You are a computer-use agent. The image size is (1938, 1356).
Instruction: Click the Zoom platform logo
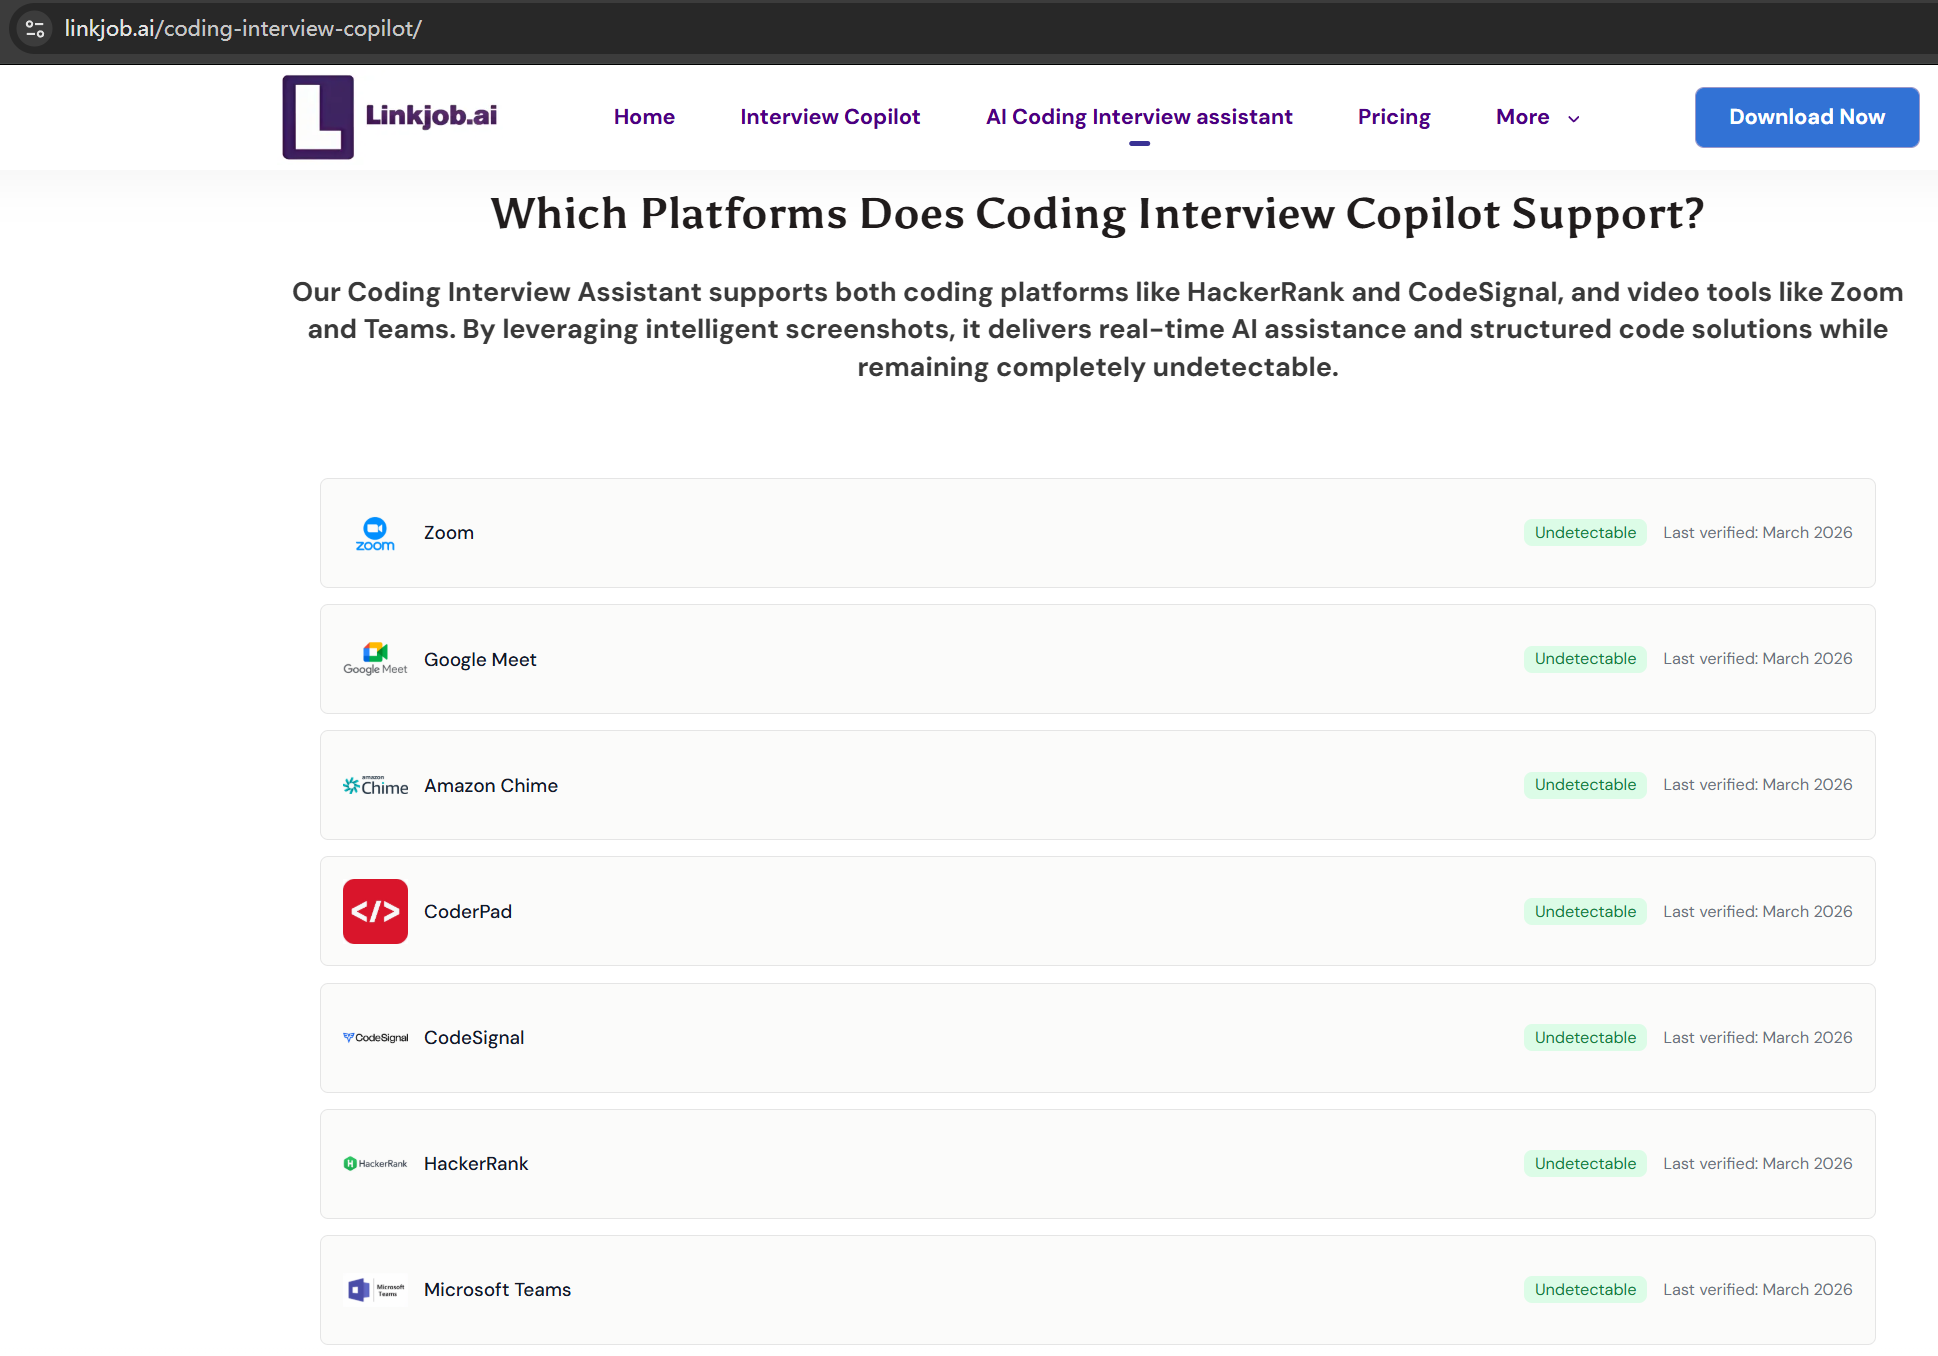(x=375, y=534)
